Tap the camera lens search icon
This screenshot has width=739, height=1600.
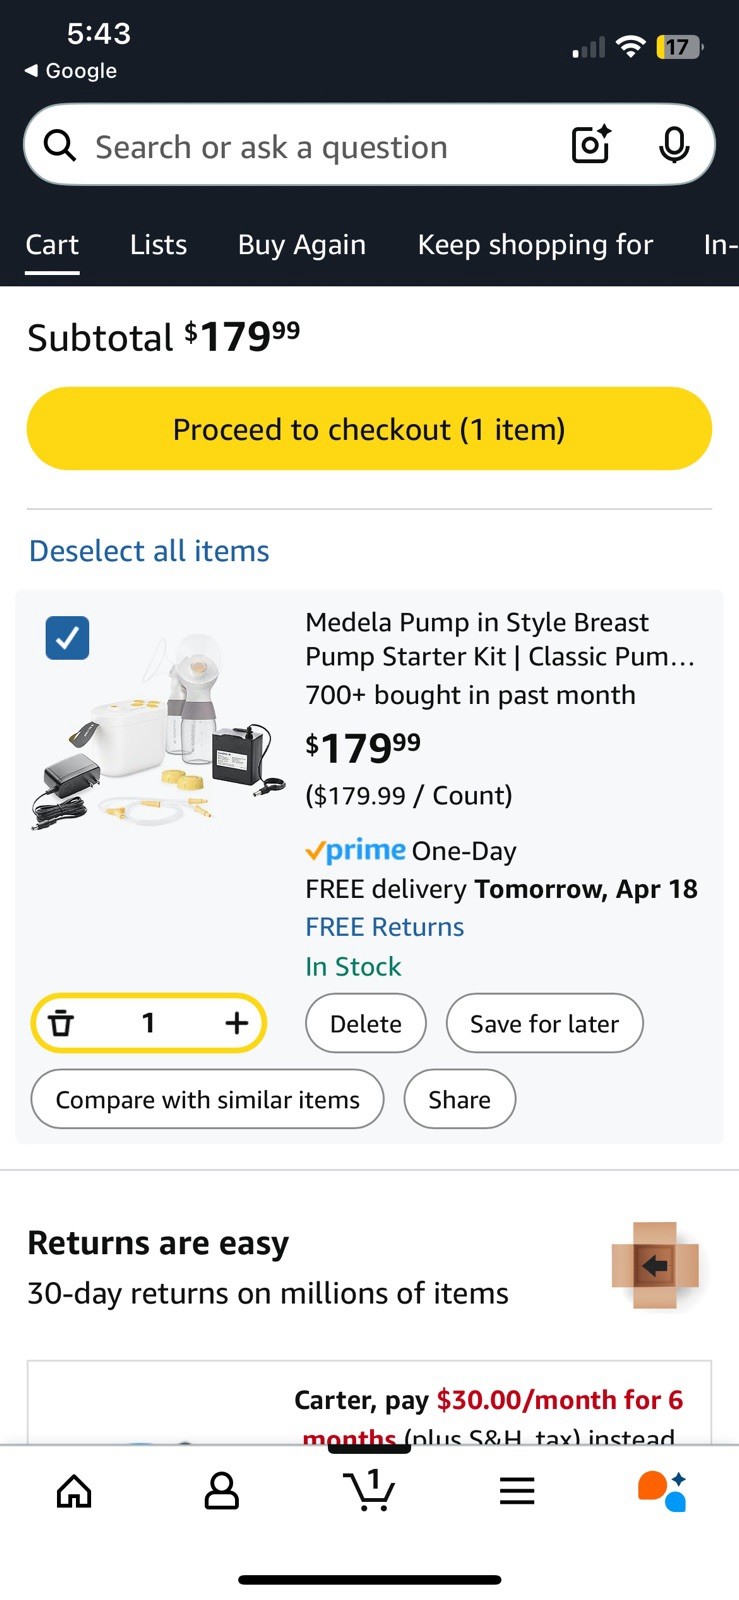591,146
